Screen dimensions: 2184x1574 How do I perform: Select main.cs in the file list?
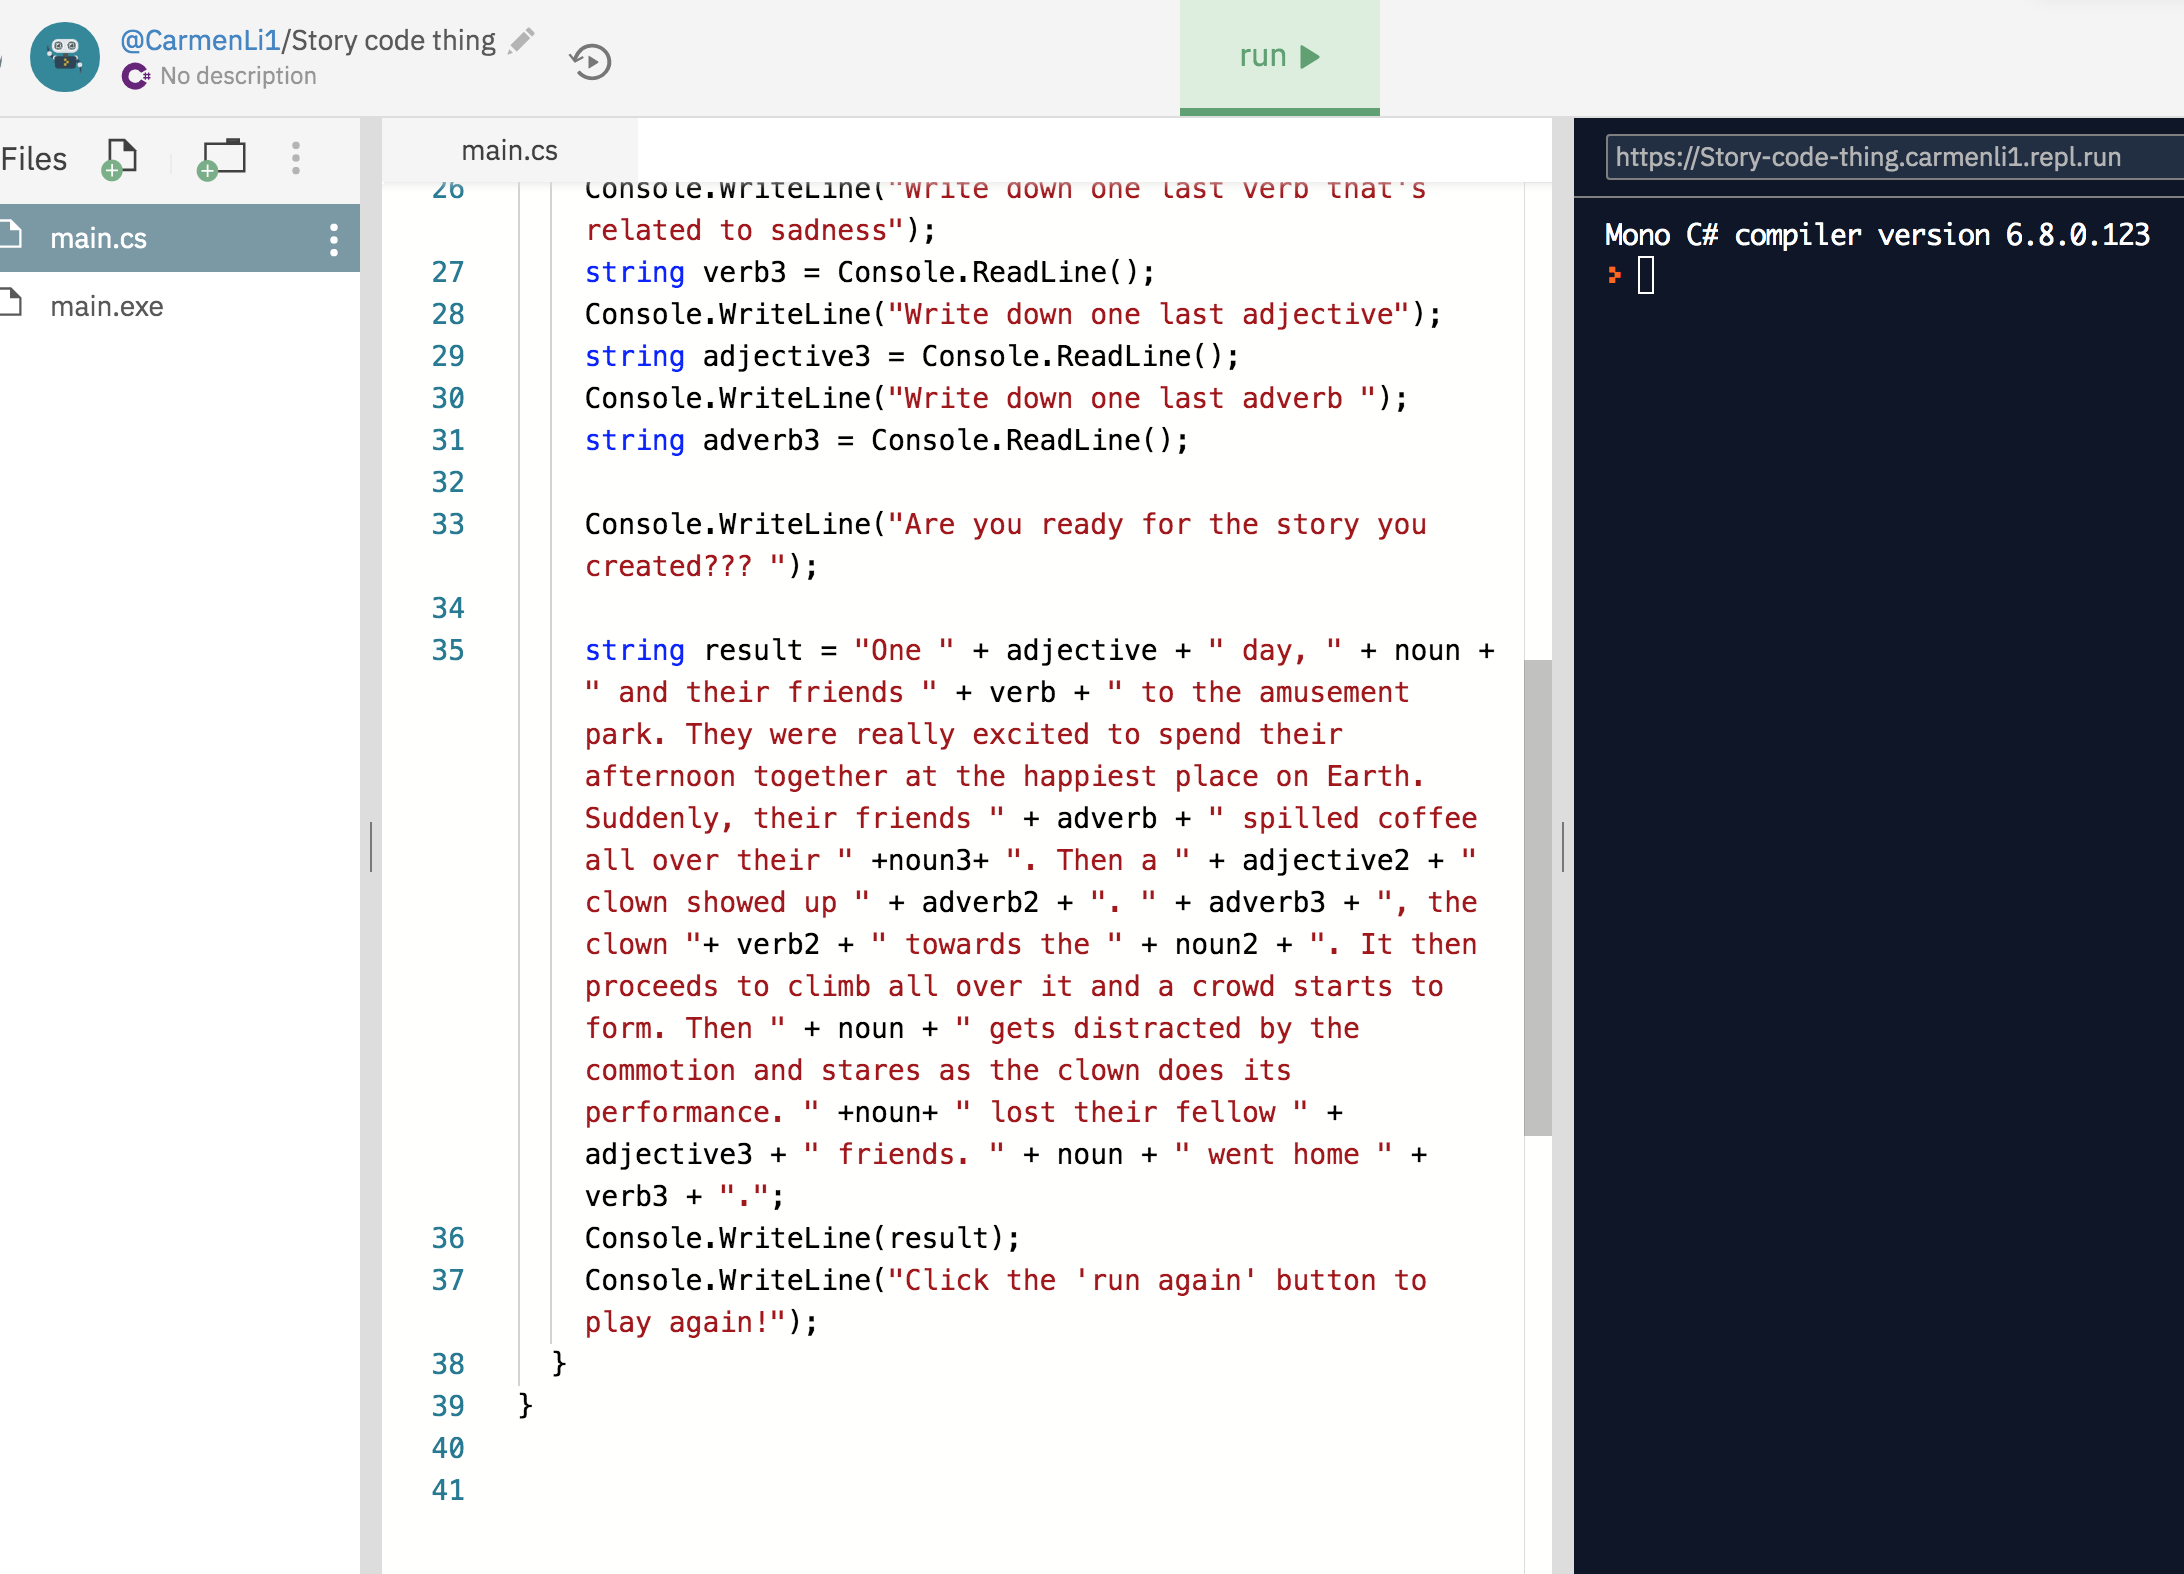pos(98,239)
